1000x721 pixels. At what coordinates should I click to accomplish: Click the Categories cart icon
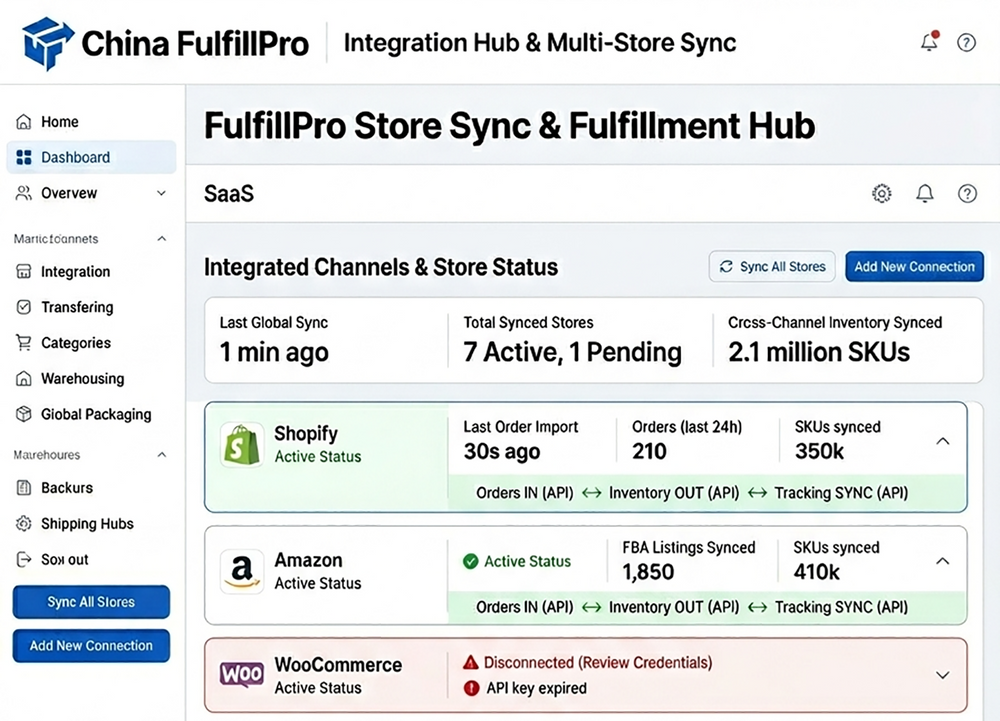click(x=24, y=343)
